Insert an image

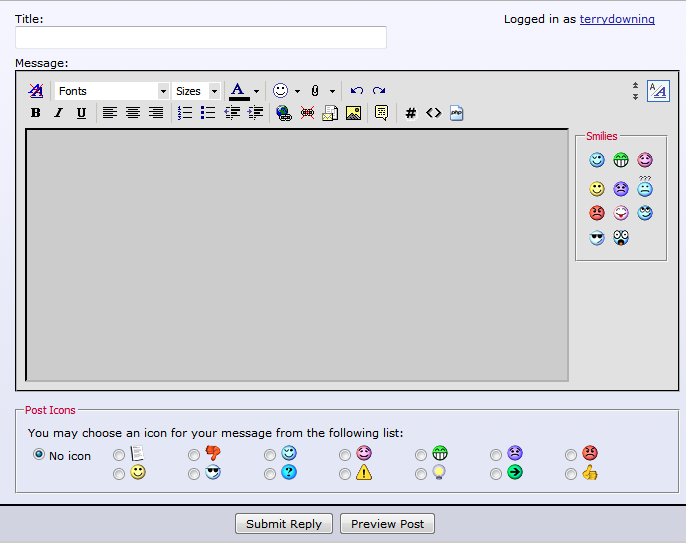pyautogui.click(x=354, y=113)
